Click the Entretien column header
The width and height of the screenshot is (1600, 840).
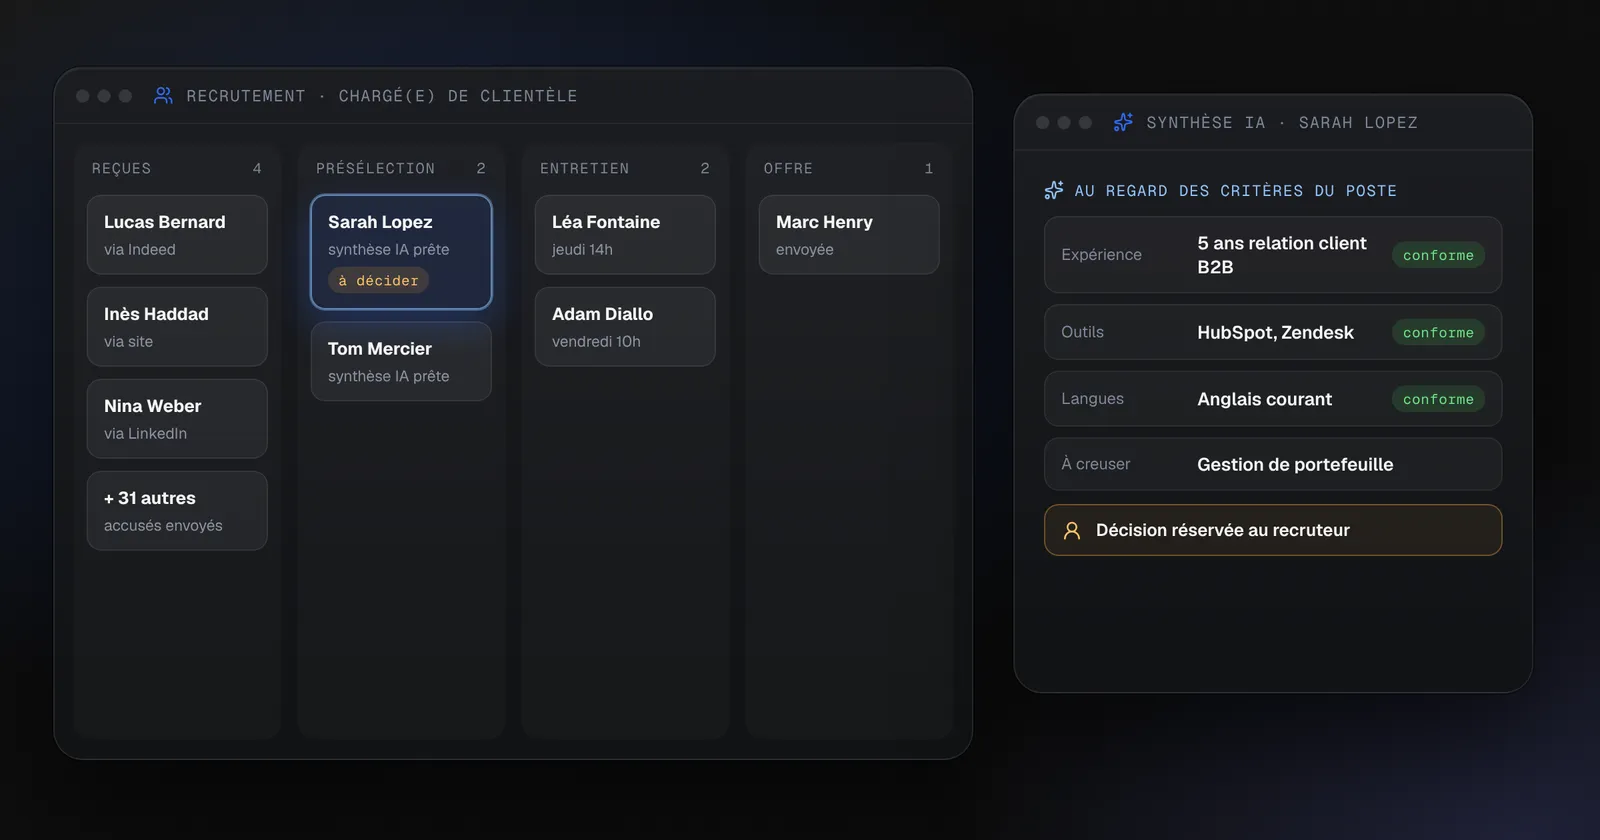point(585,168)
